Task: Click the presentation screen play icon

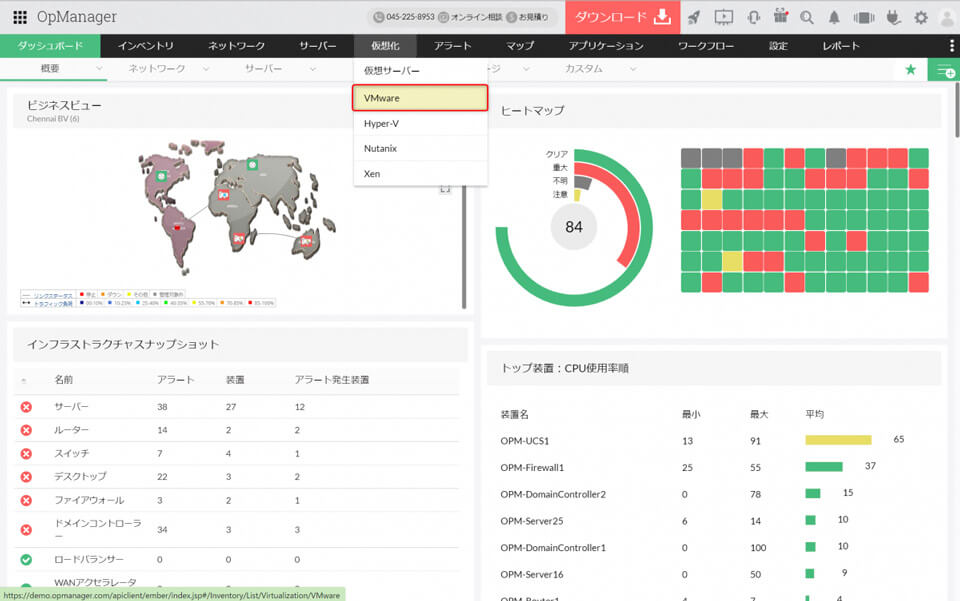Action: tap(724, 17)
